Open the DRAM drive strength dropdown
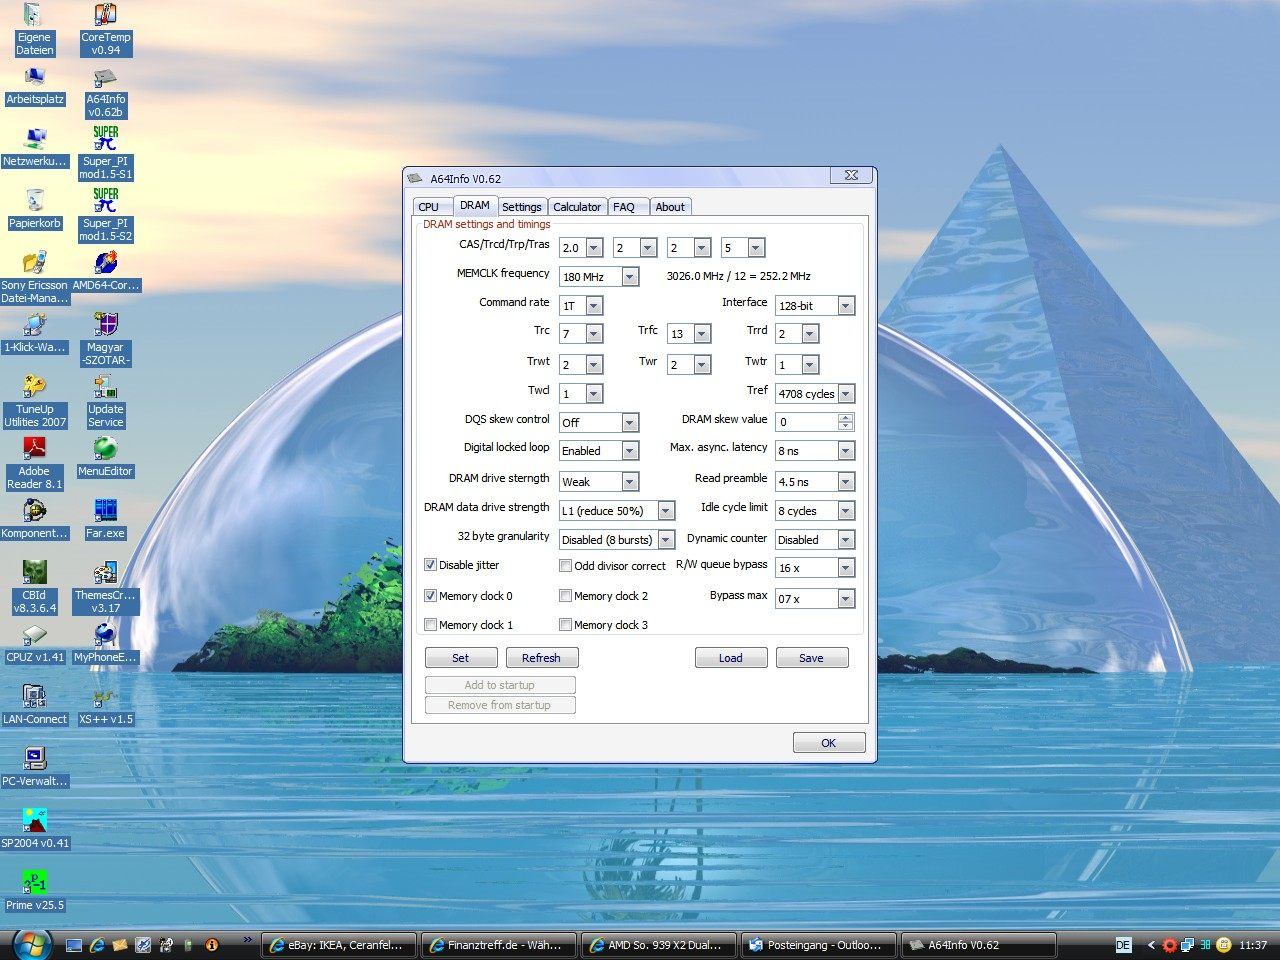Screen dimensions: 1280x960 pos(630,482)
